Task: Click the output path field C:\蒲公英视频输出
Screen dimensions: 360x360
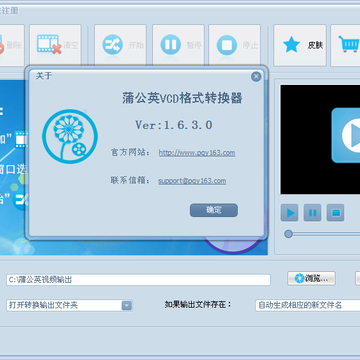Action: tap(138, 280)
